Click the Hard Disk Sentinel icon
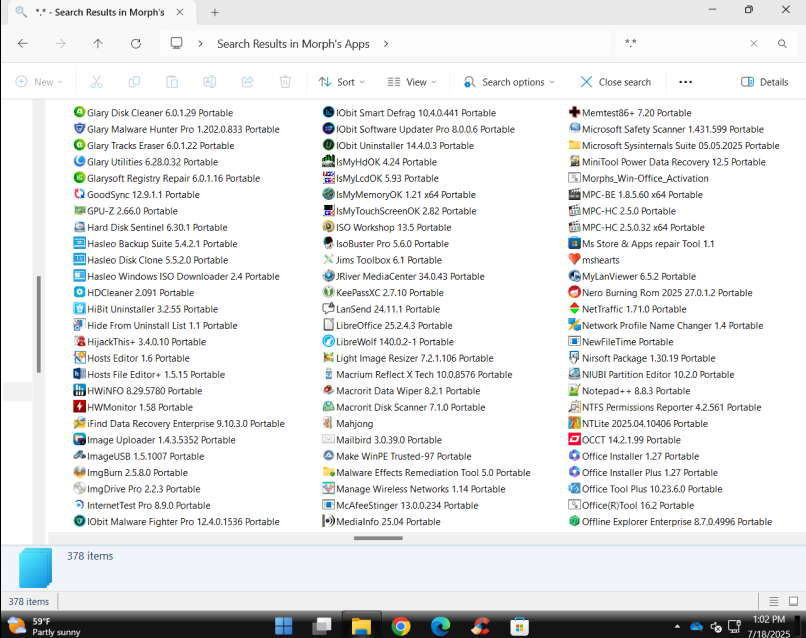 [x=79, y=227]
